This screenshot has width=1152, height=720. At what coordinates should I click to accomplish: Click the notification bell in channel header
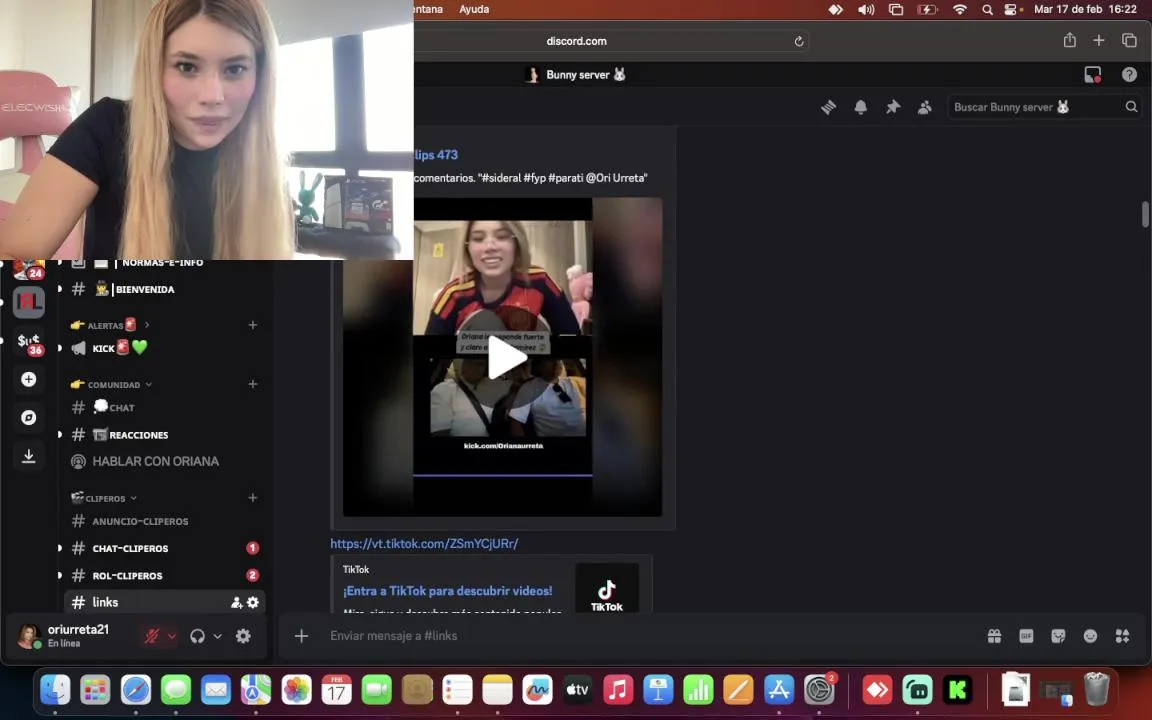[860, 107]
